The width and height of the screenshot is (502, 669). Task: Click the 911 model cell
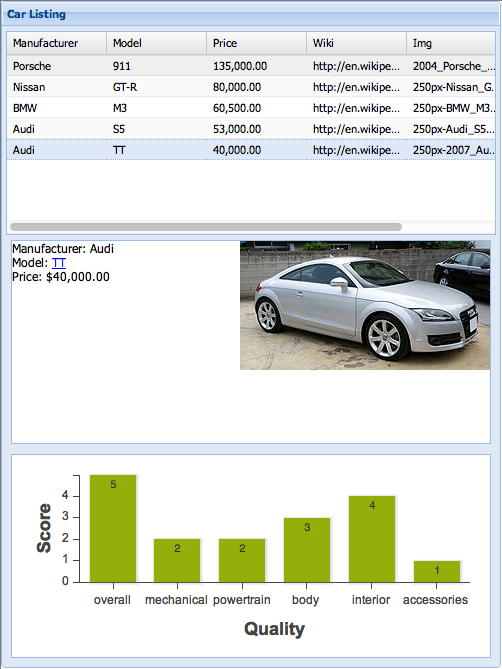tap(157, 66)
